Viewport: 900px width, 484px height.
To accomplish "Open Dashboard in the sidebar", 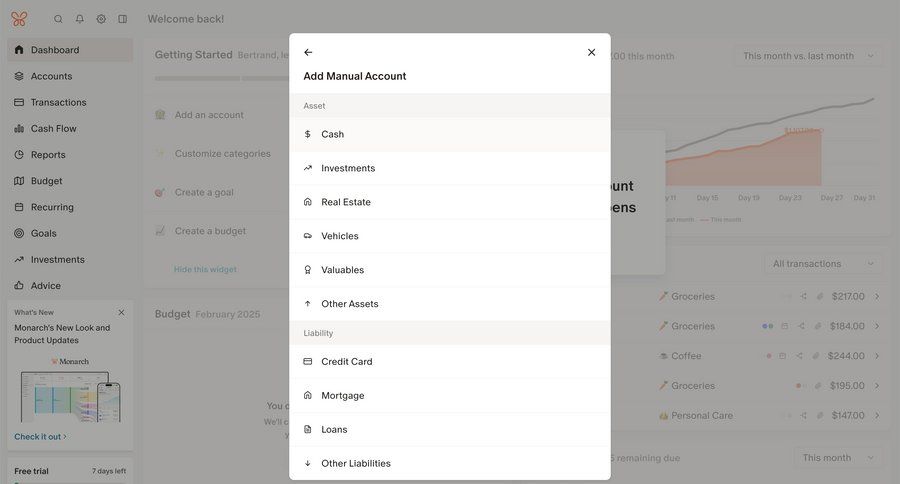I will (70, 50).
